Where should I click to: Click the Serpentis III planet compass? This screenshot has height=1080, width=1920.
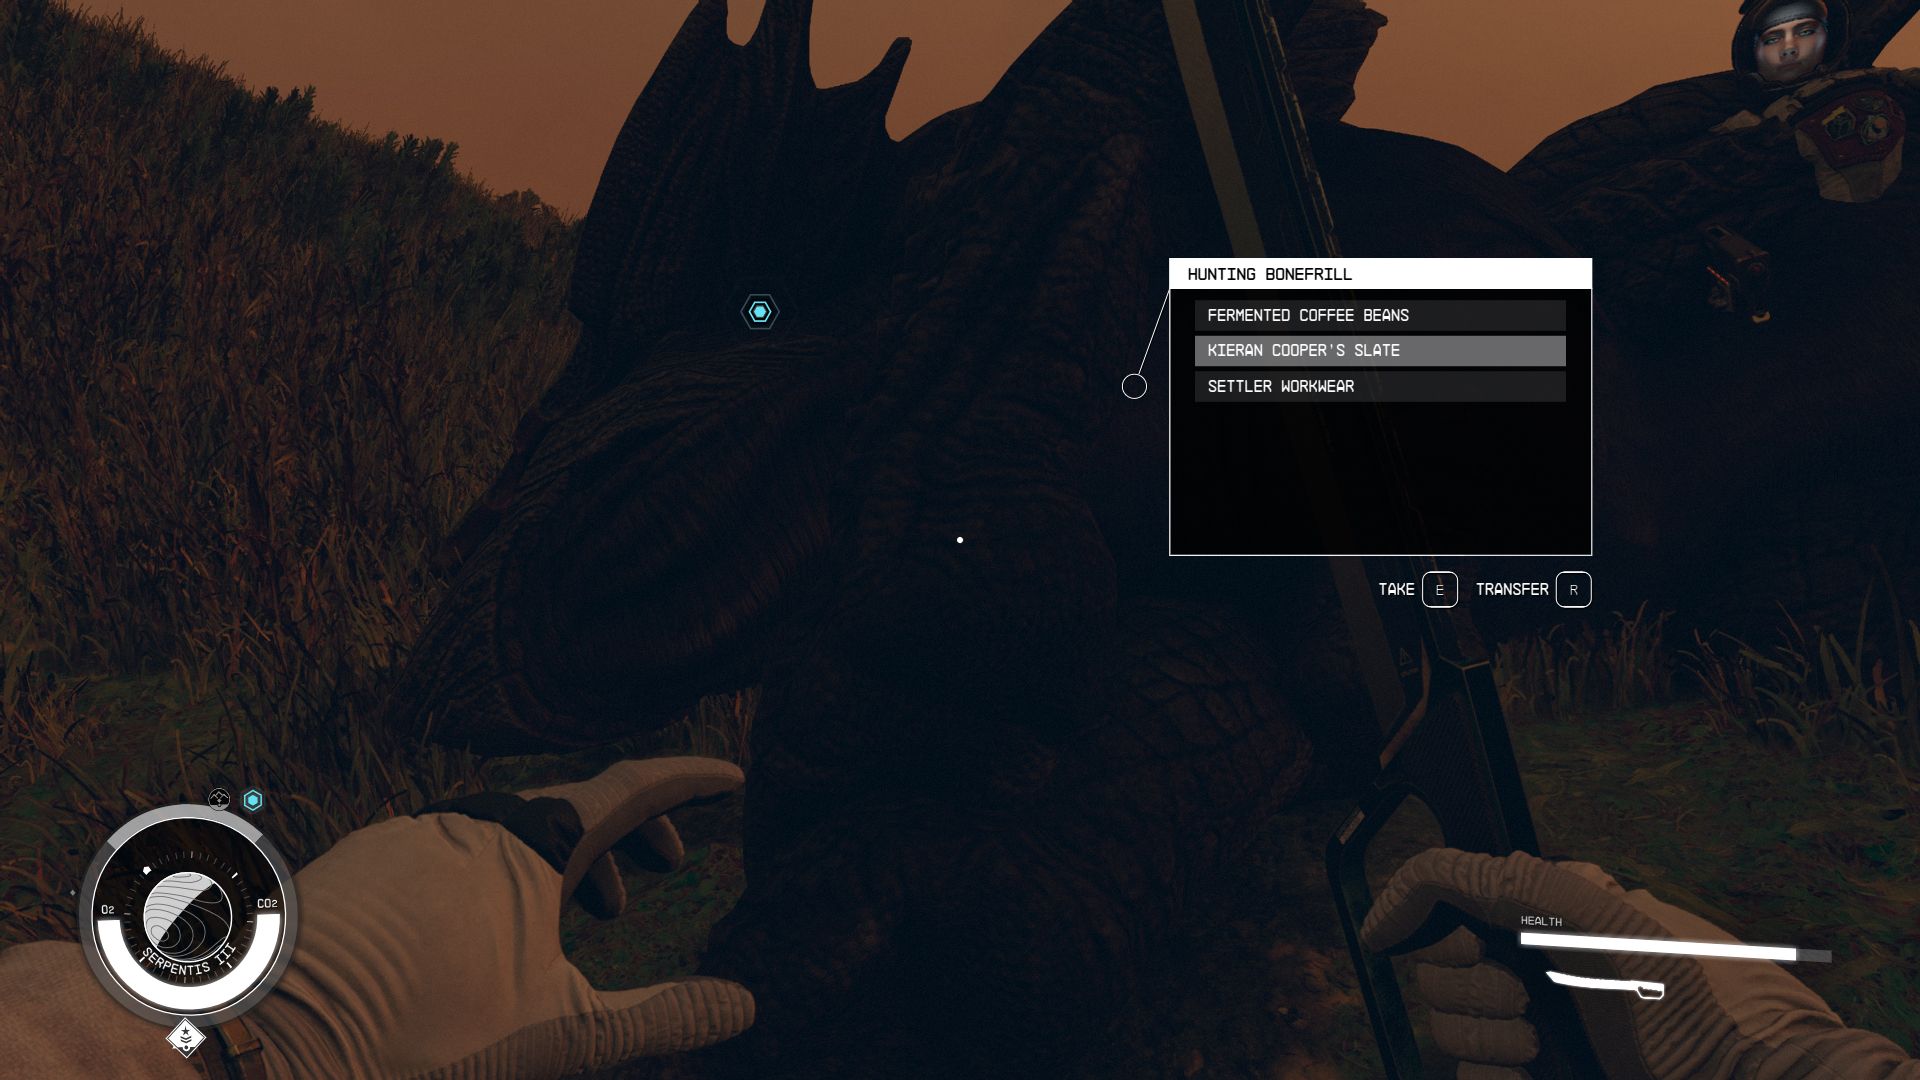(188, 917)
